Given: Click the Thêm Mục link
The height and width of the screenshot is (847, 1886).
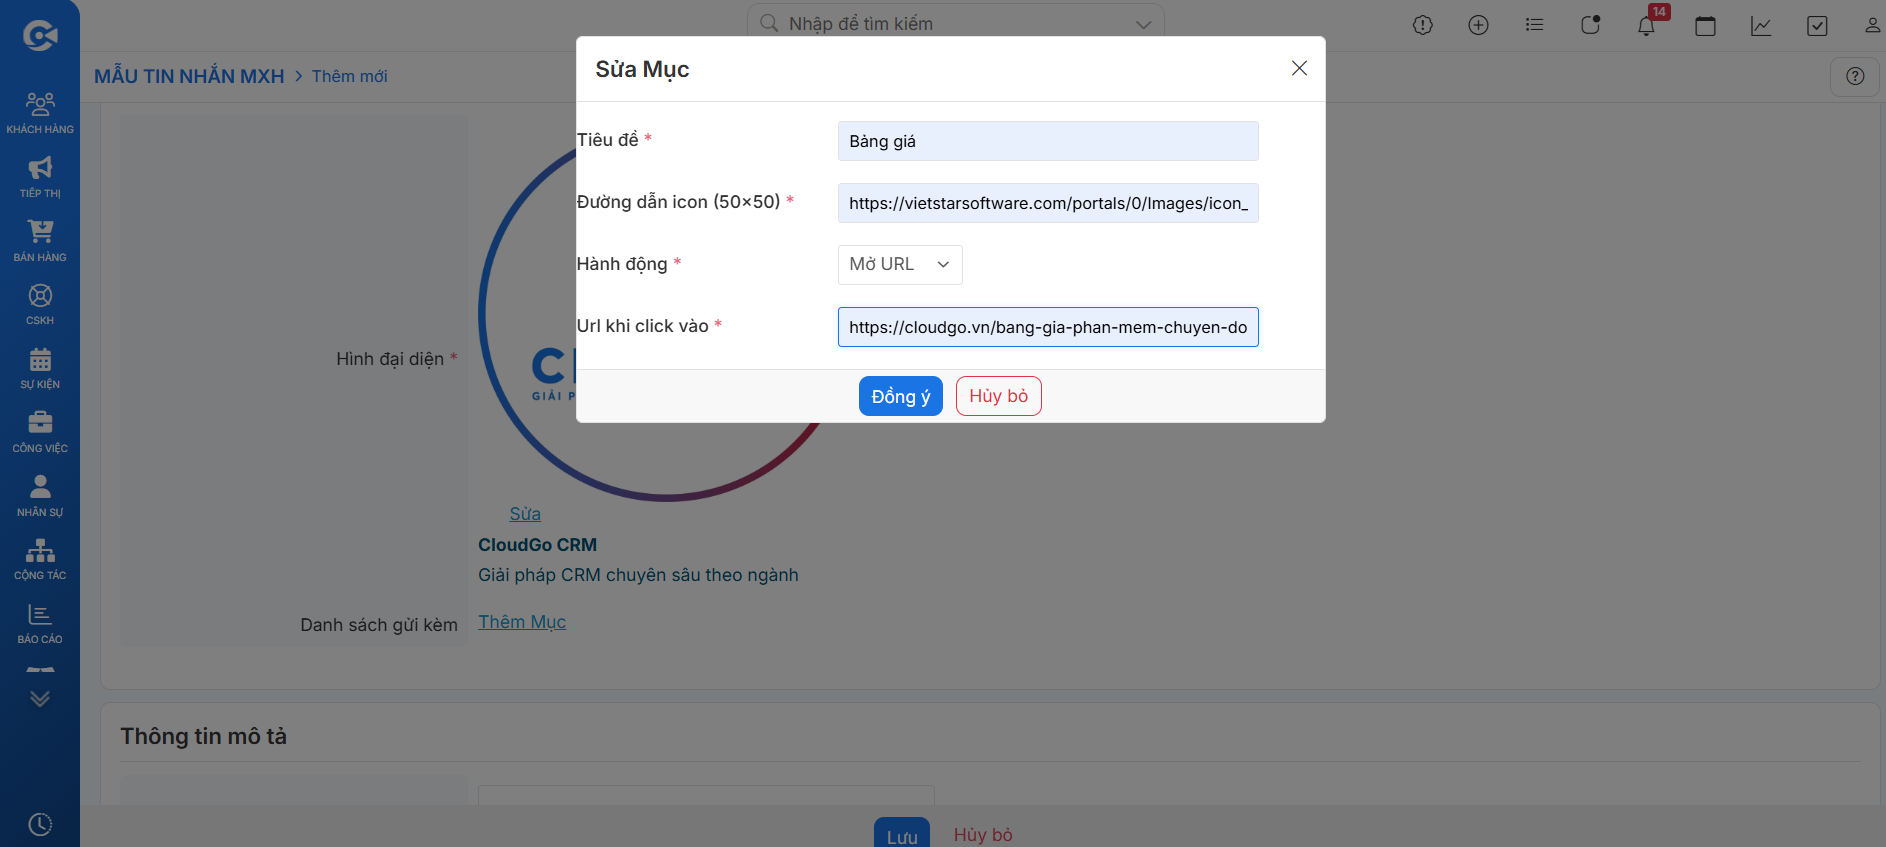Looking at the screenshot, I should tap(522, 622).
